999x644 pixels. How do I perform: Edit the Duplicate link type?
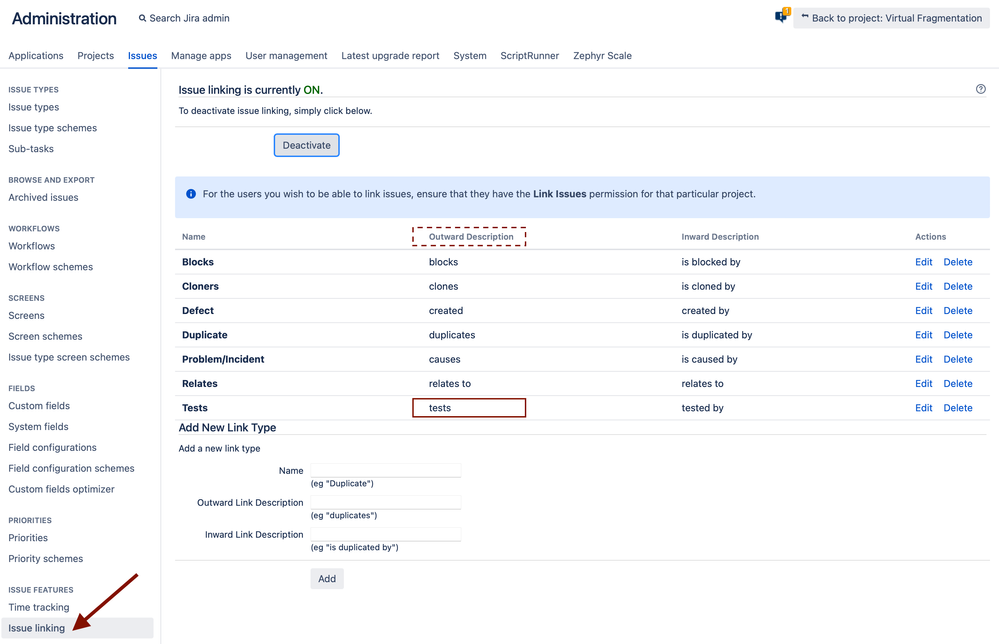click(923, 334)
